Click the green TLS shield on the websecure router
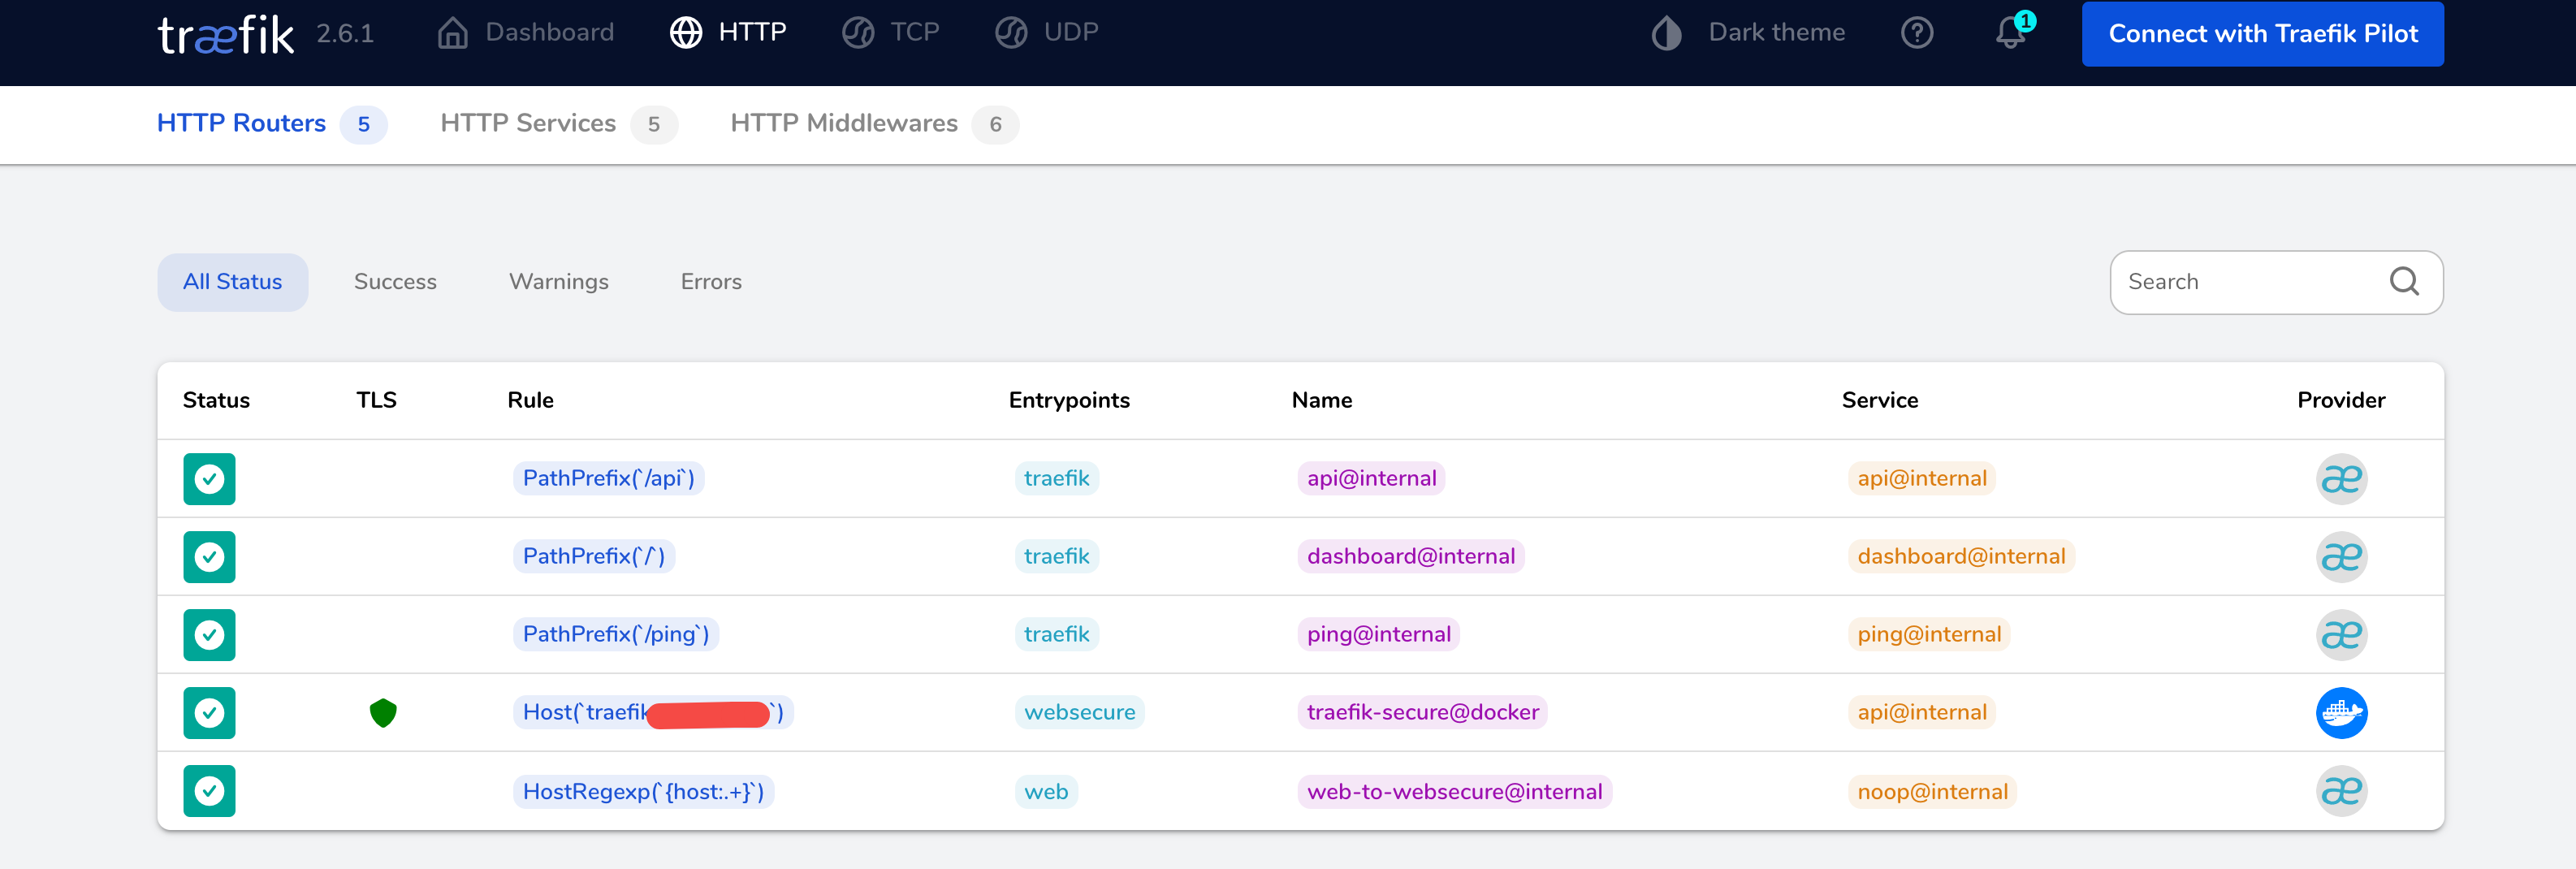Screen dimensions: 2576x869 [x=384, y=712]
